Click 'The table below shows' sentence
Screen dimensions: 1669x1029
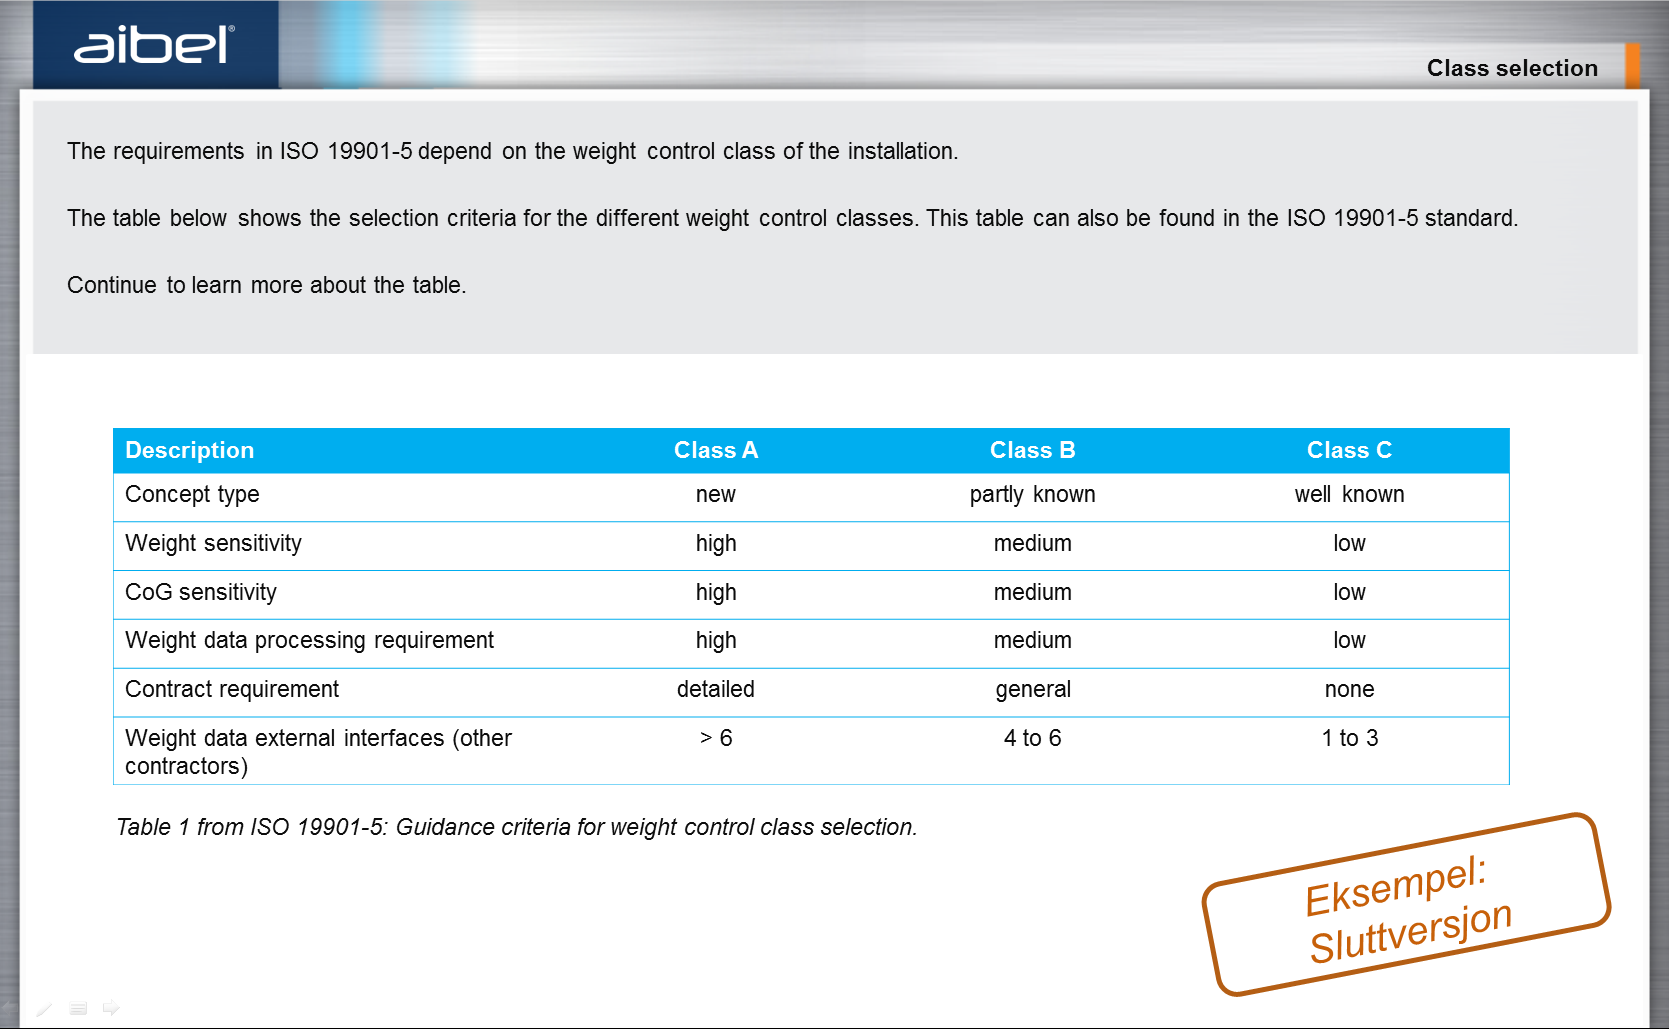coord(792,218)
